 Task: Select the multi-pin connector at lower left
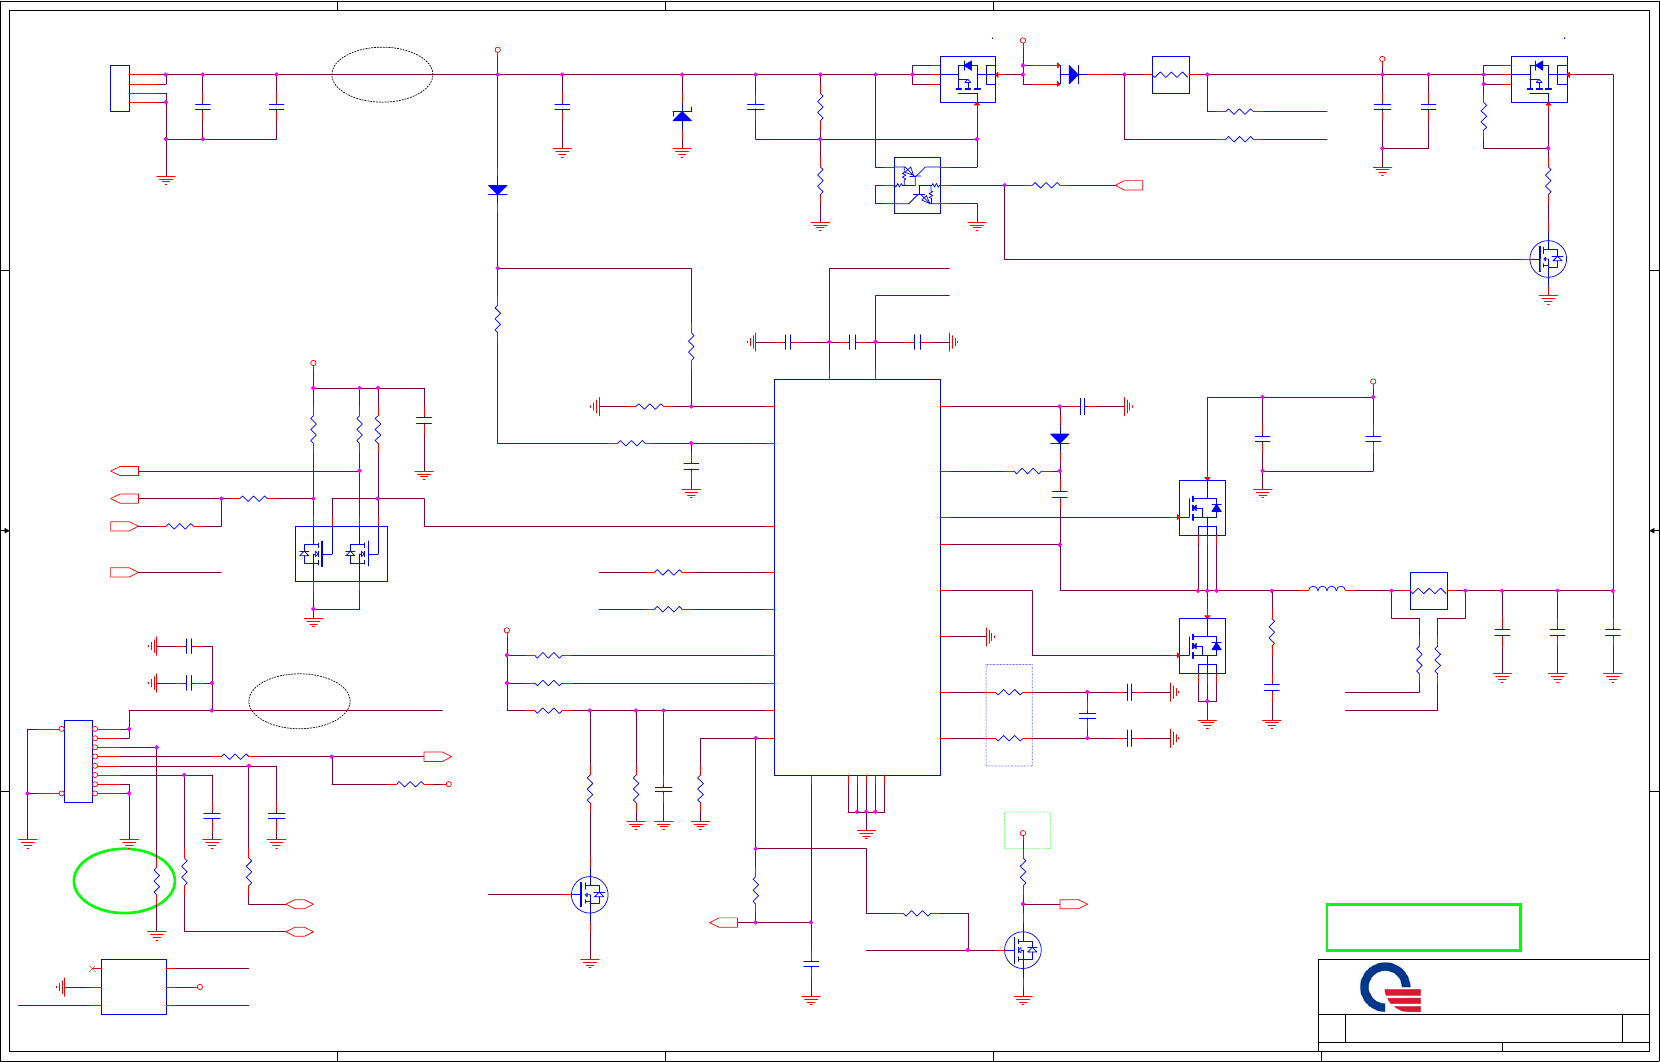tap(79, 761)
